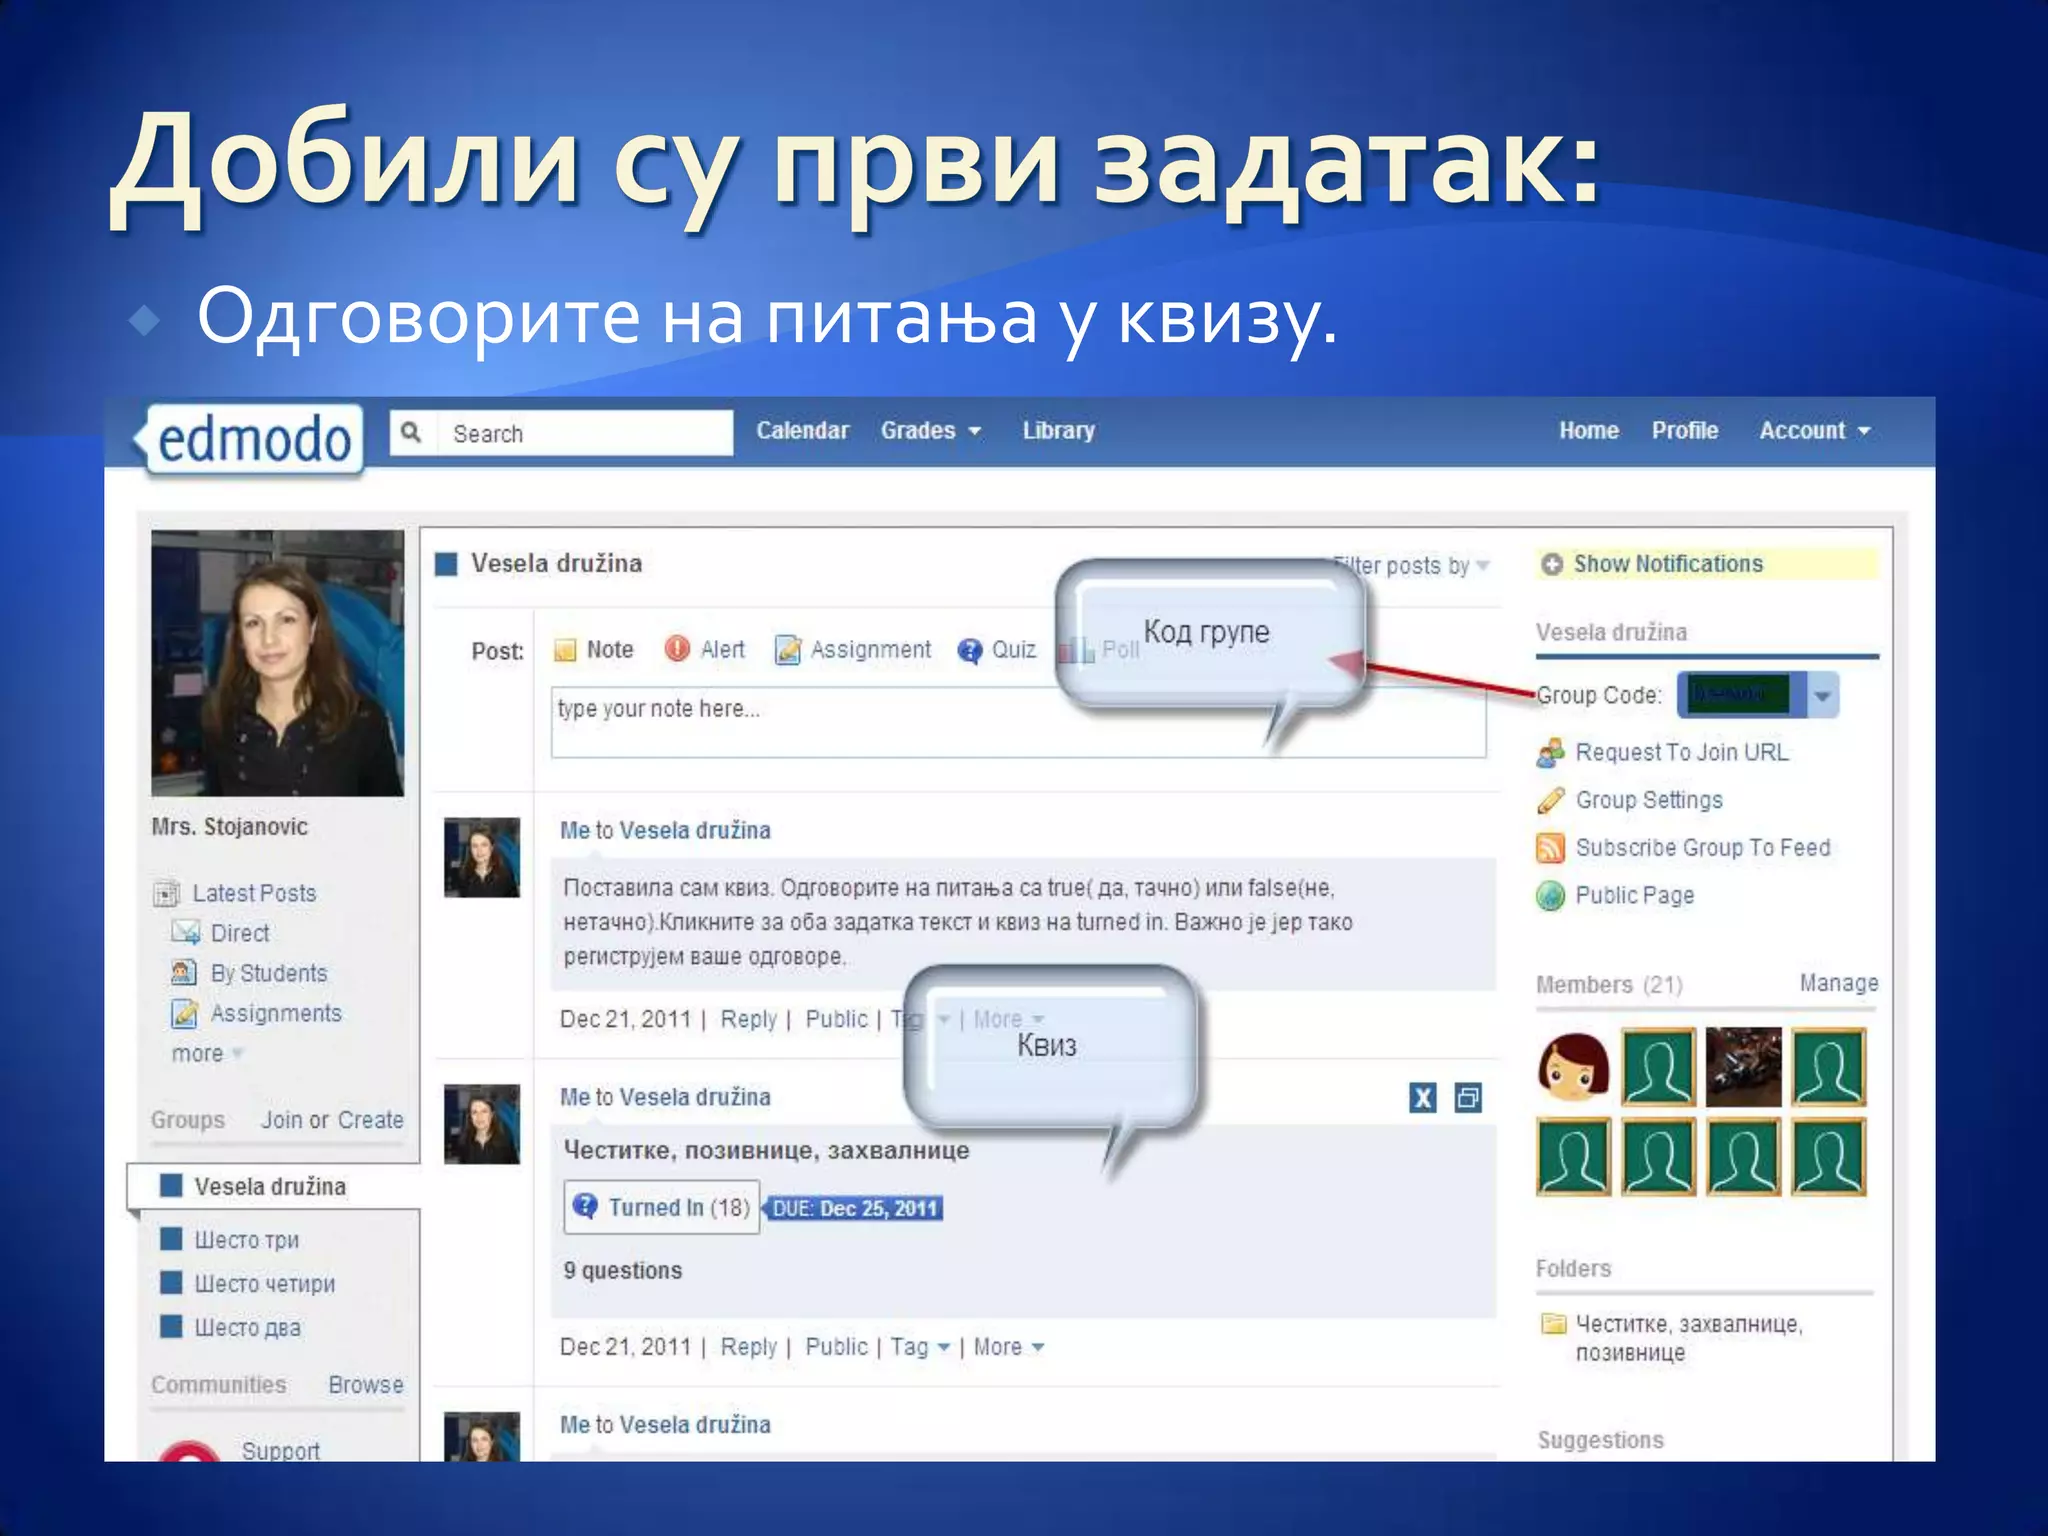This screenshot has width=2048, height=1536.
Task: Click the Browse communities link
Action: click(x=366, y=1385)
